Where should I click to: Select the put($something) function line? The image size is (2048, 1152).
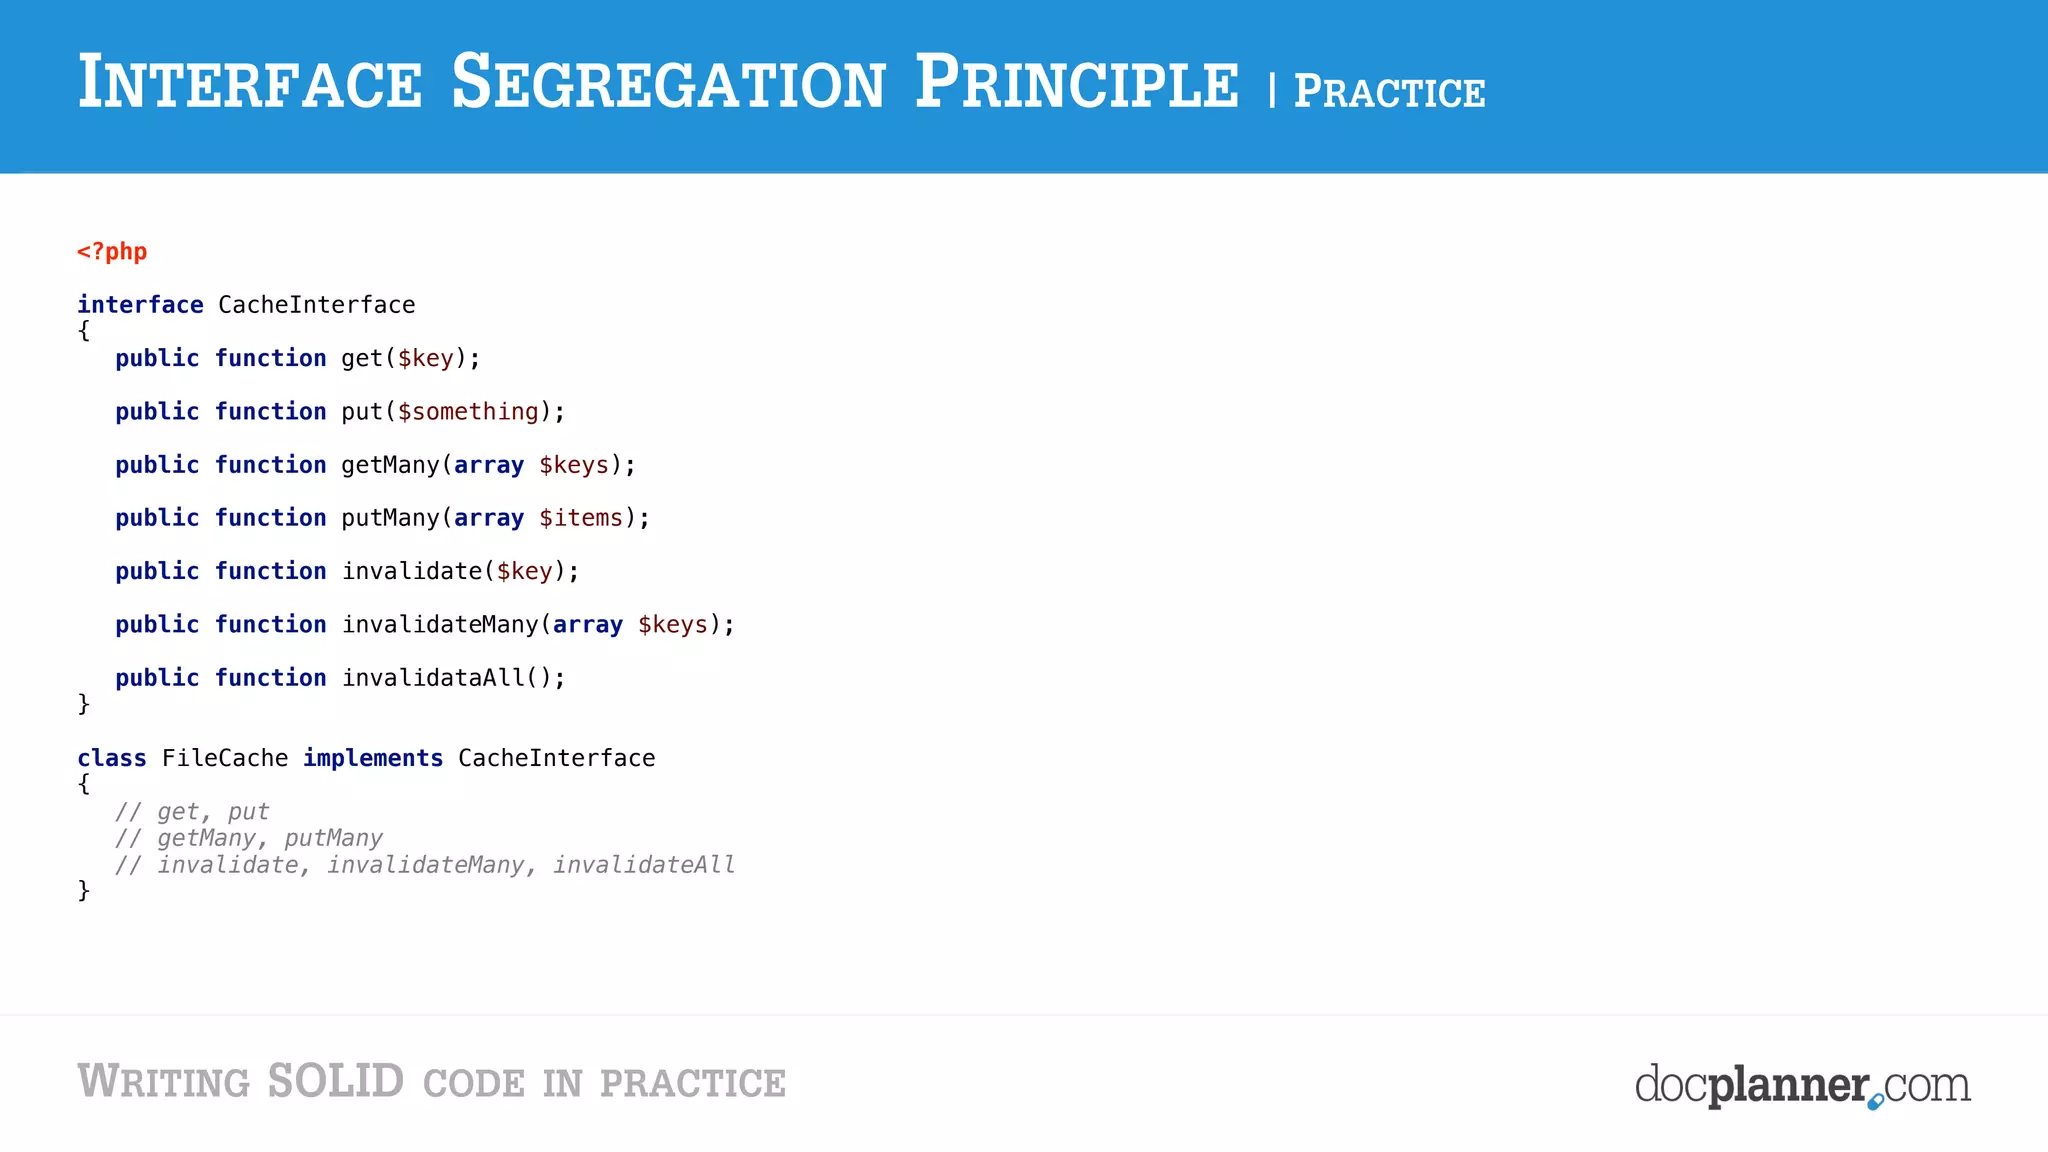[340, 411]
